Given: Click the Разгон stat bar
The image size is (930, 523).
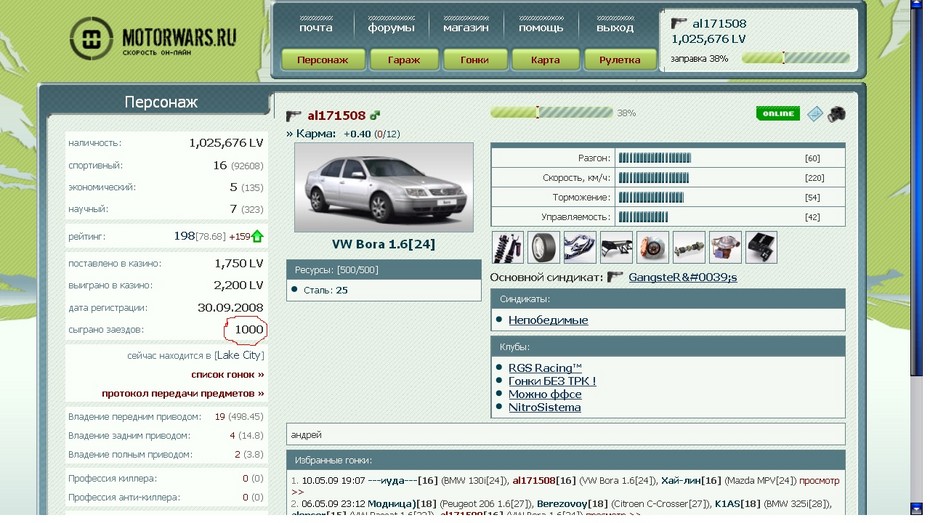Looking at the screenshot, I should [x=655, y=158].
